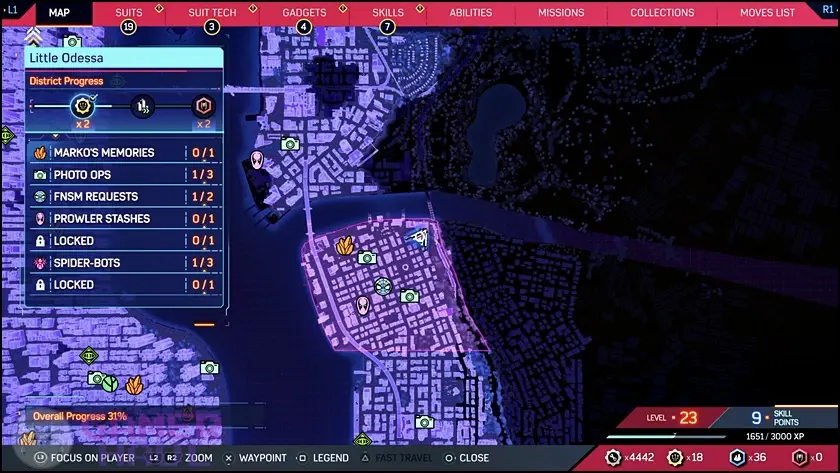Select the Prowler Stashes row
The width and height of the screenshot is (840, 473).
coord(124,219)
